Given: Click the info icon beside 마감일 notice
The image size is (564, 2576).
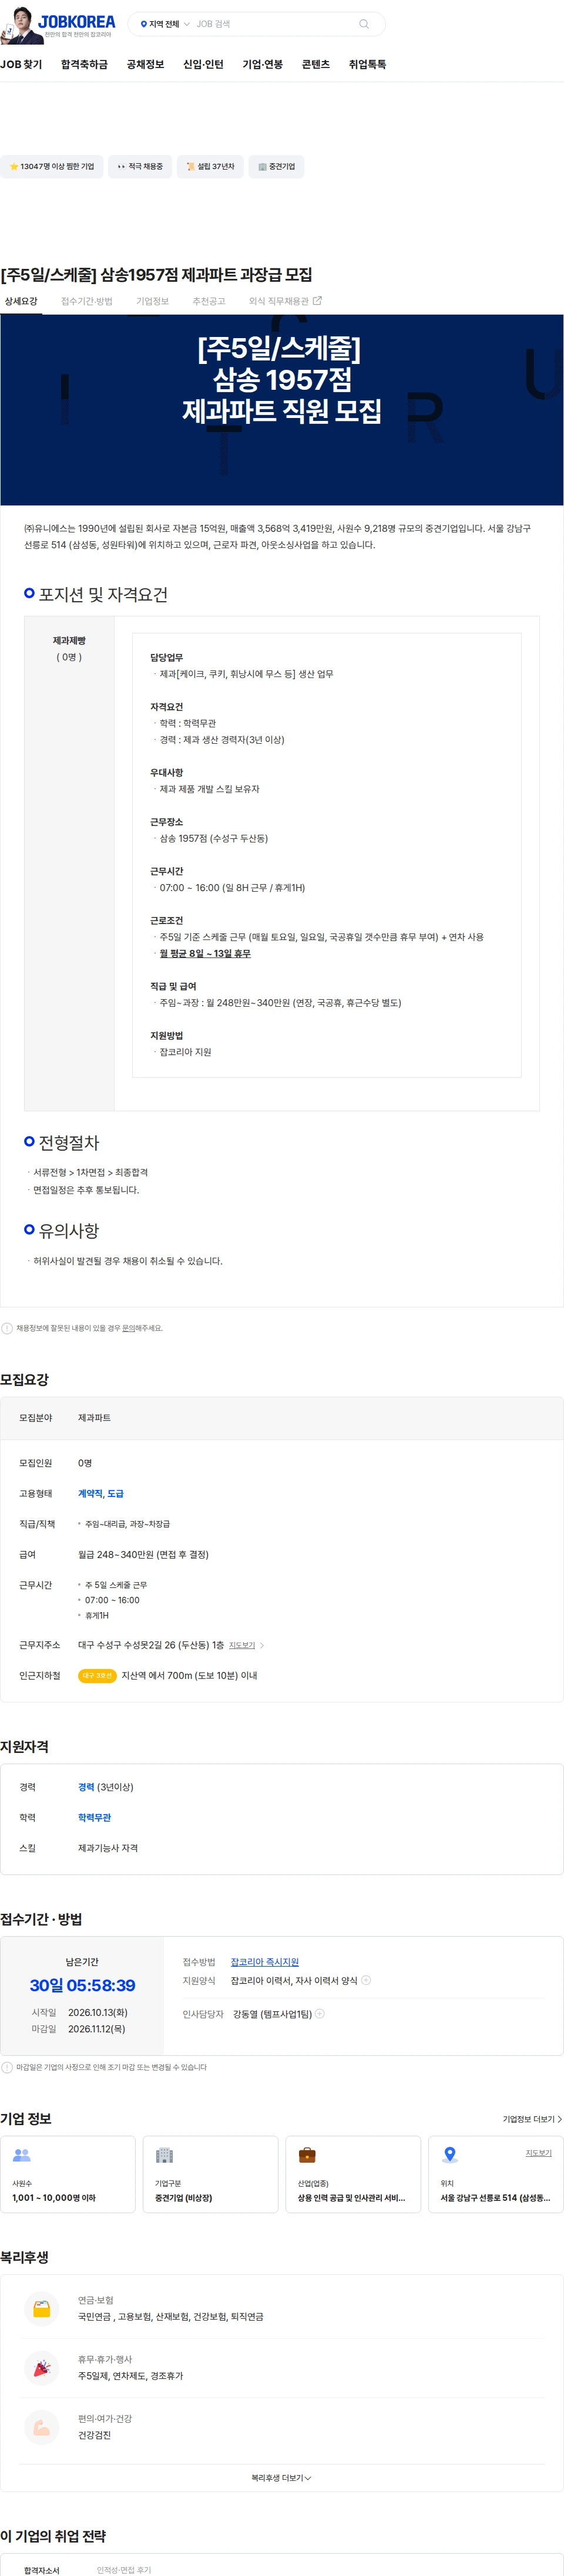Looking at the screenshot, I should tap(7, 2067).
